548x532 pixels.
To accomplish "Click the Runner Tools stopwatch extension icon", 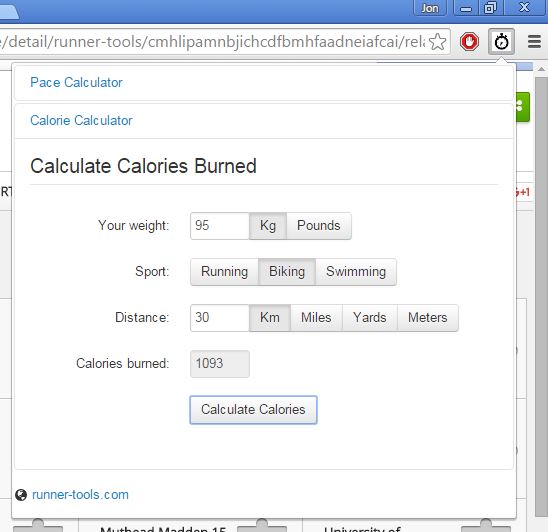I will 501,42.
